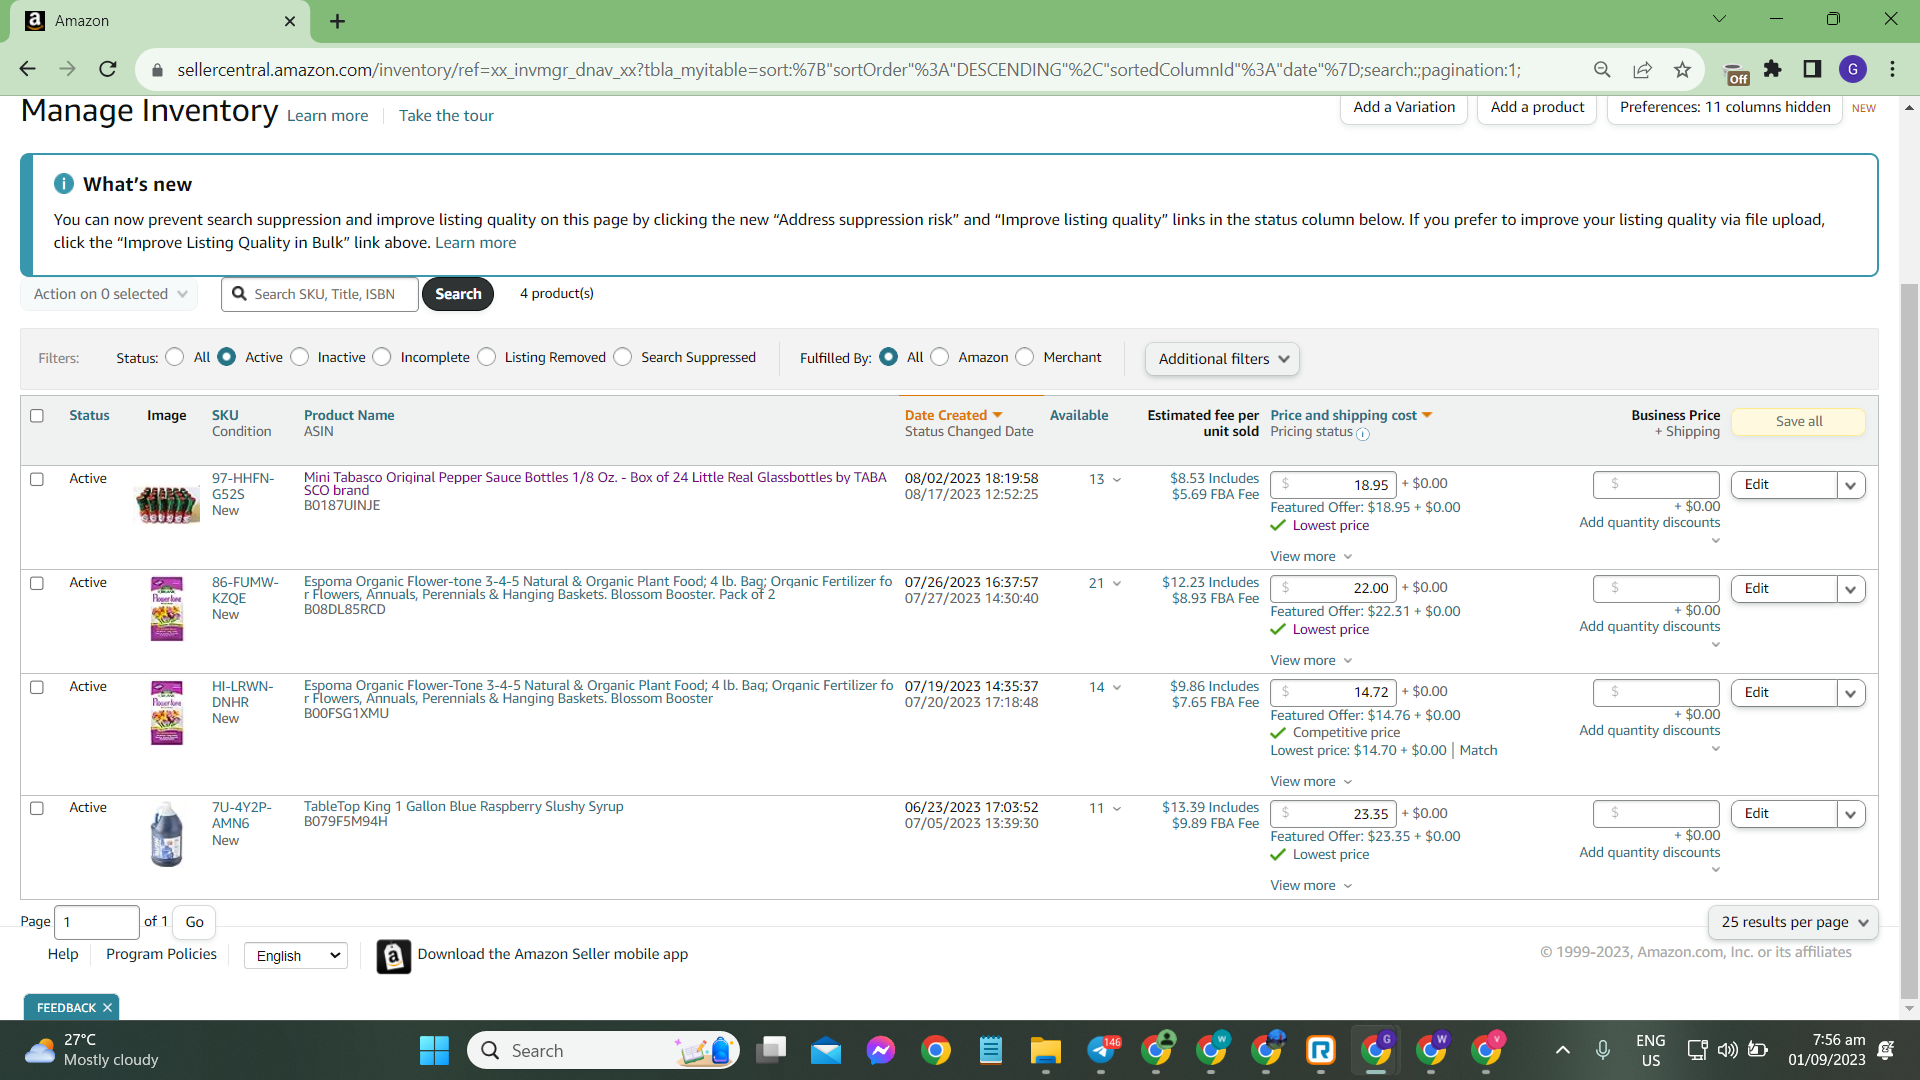
Task: Open the Action on 0 selected dropdown
Action: click(x=109, y=294)
